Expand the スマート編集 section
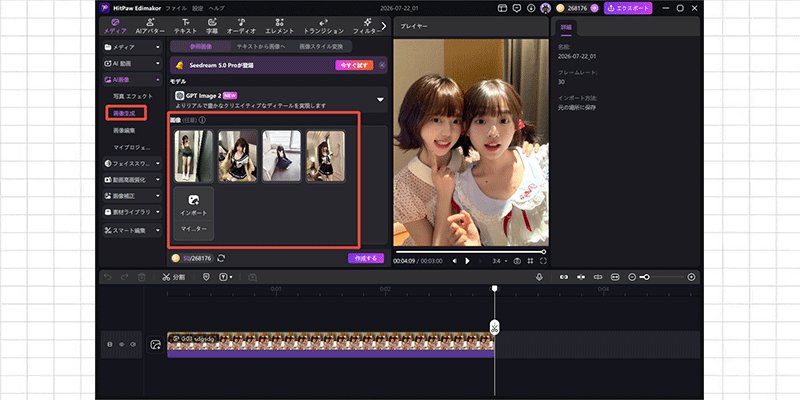The height and width of the screenshot is (400, 800). click(132, 231)
